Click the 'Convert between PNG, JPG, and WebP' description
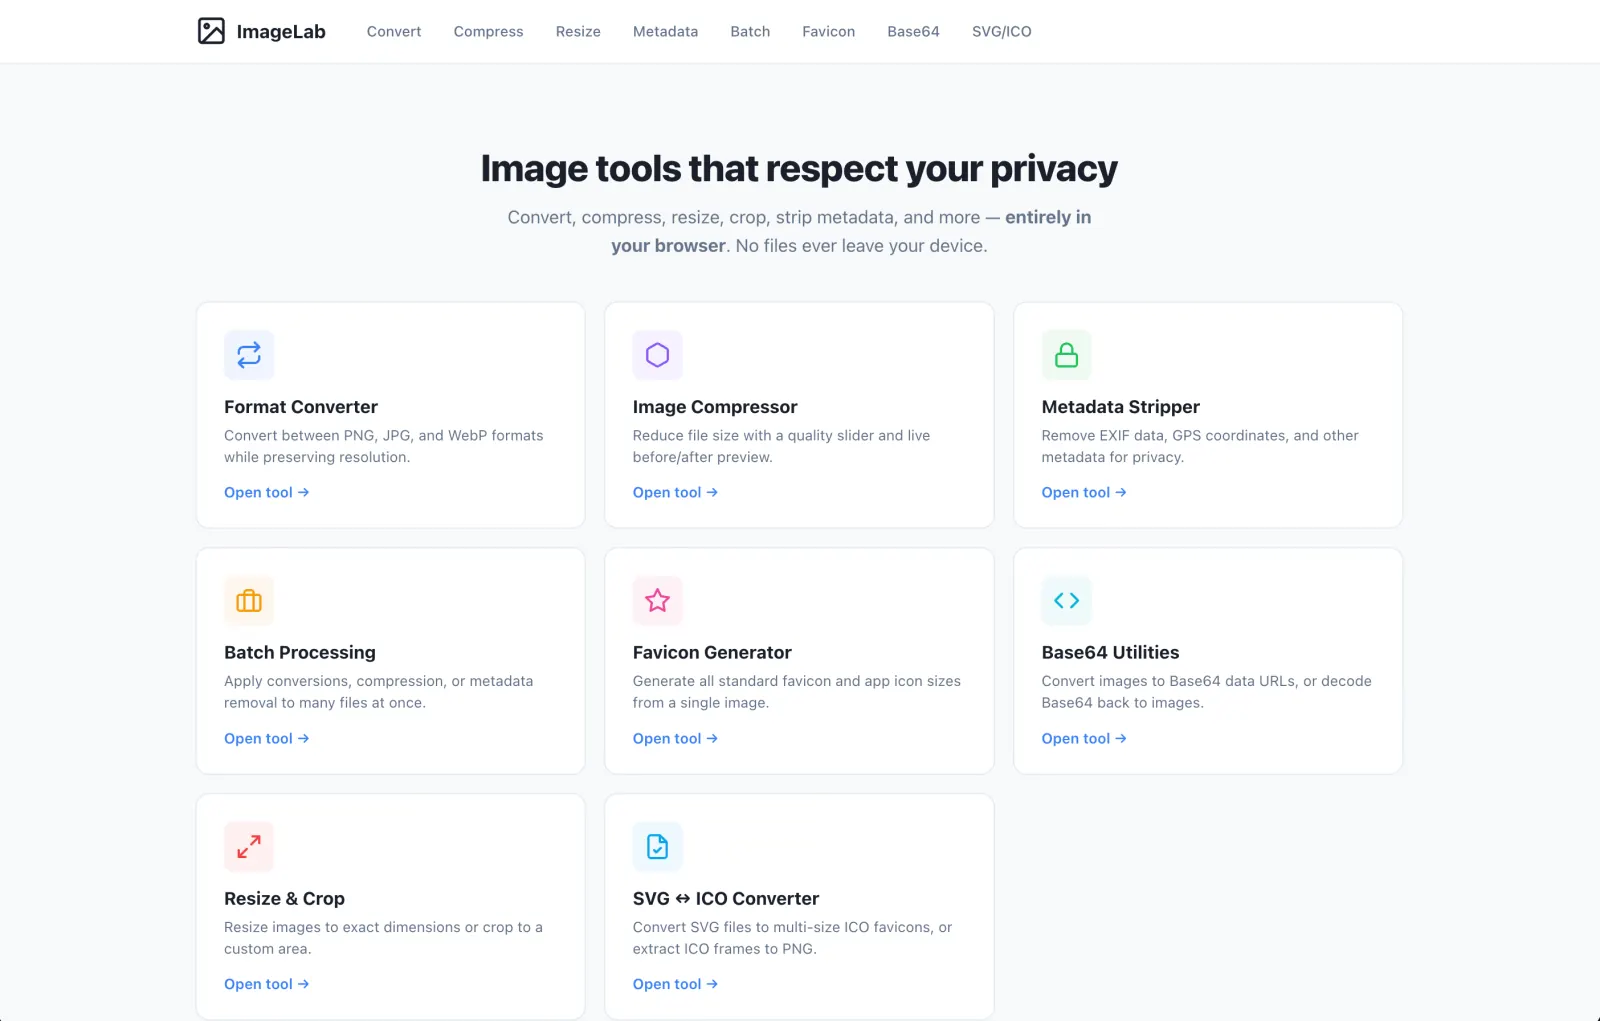Viewport: 1600px width, 1021px height. pos(384,446)
